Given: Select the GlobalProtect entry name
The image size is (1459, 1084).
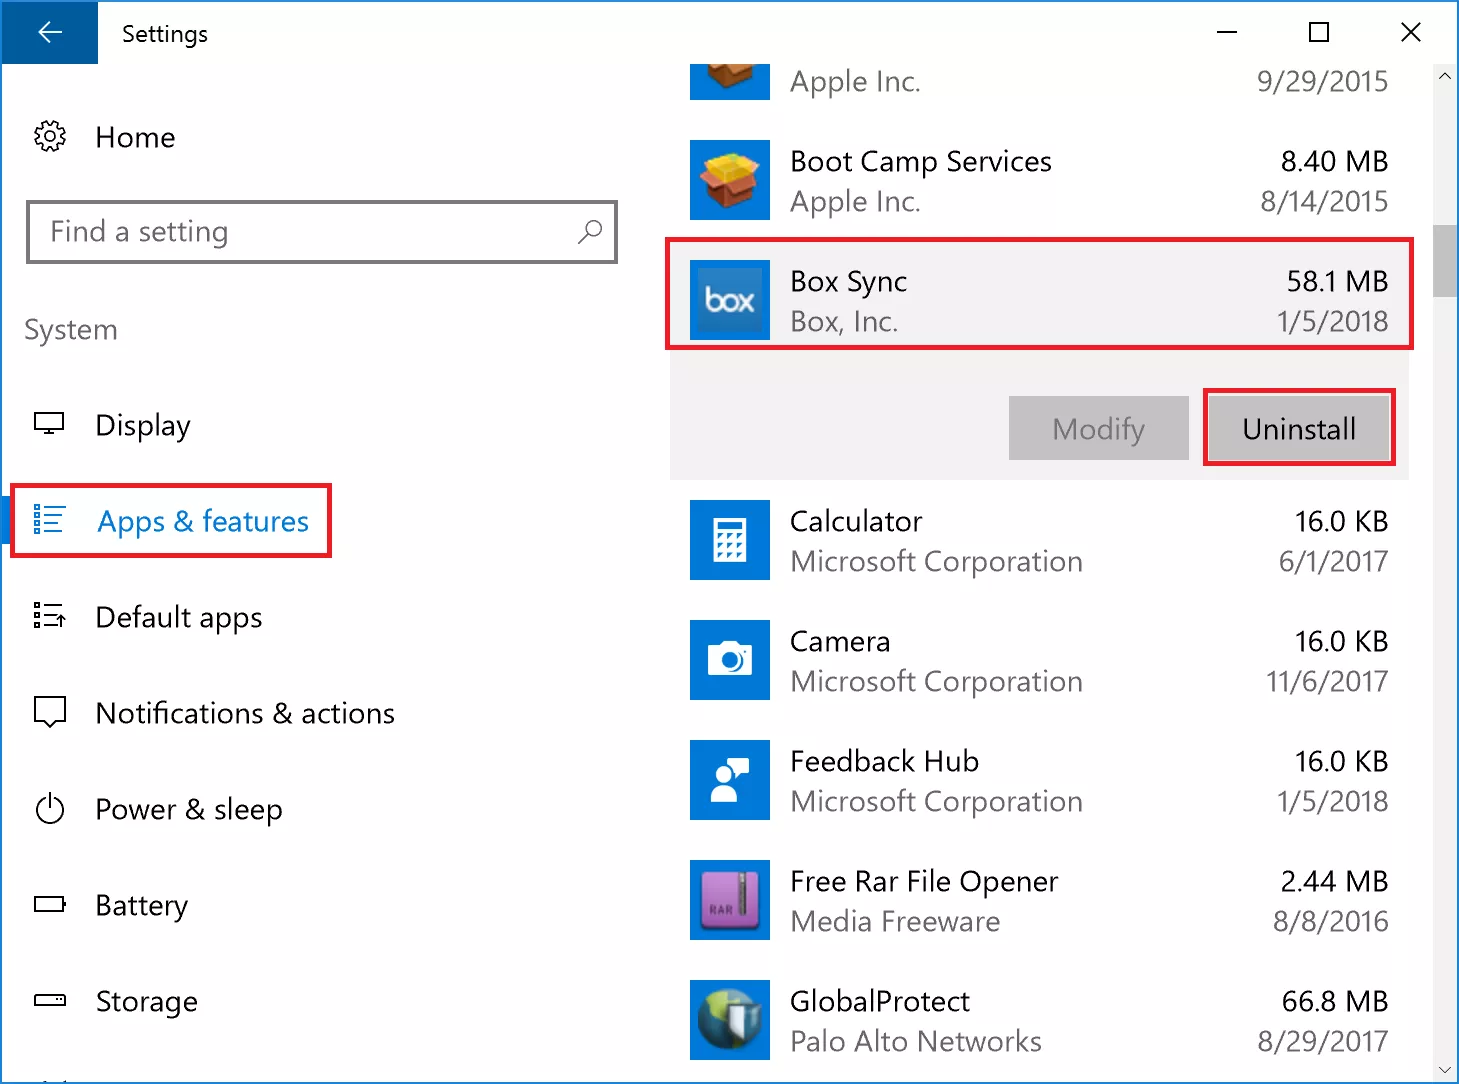Looking at the screenshot, I should tap(880, 1001).
